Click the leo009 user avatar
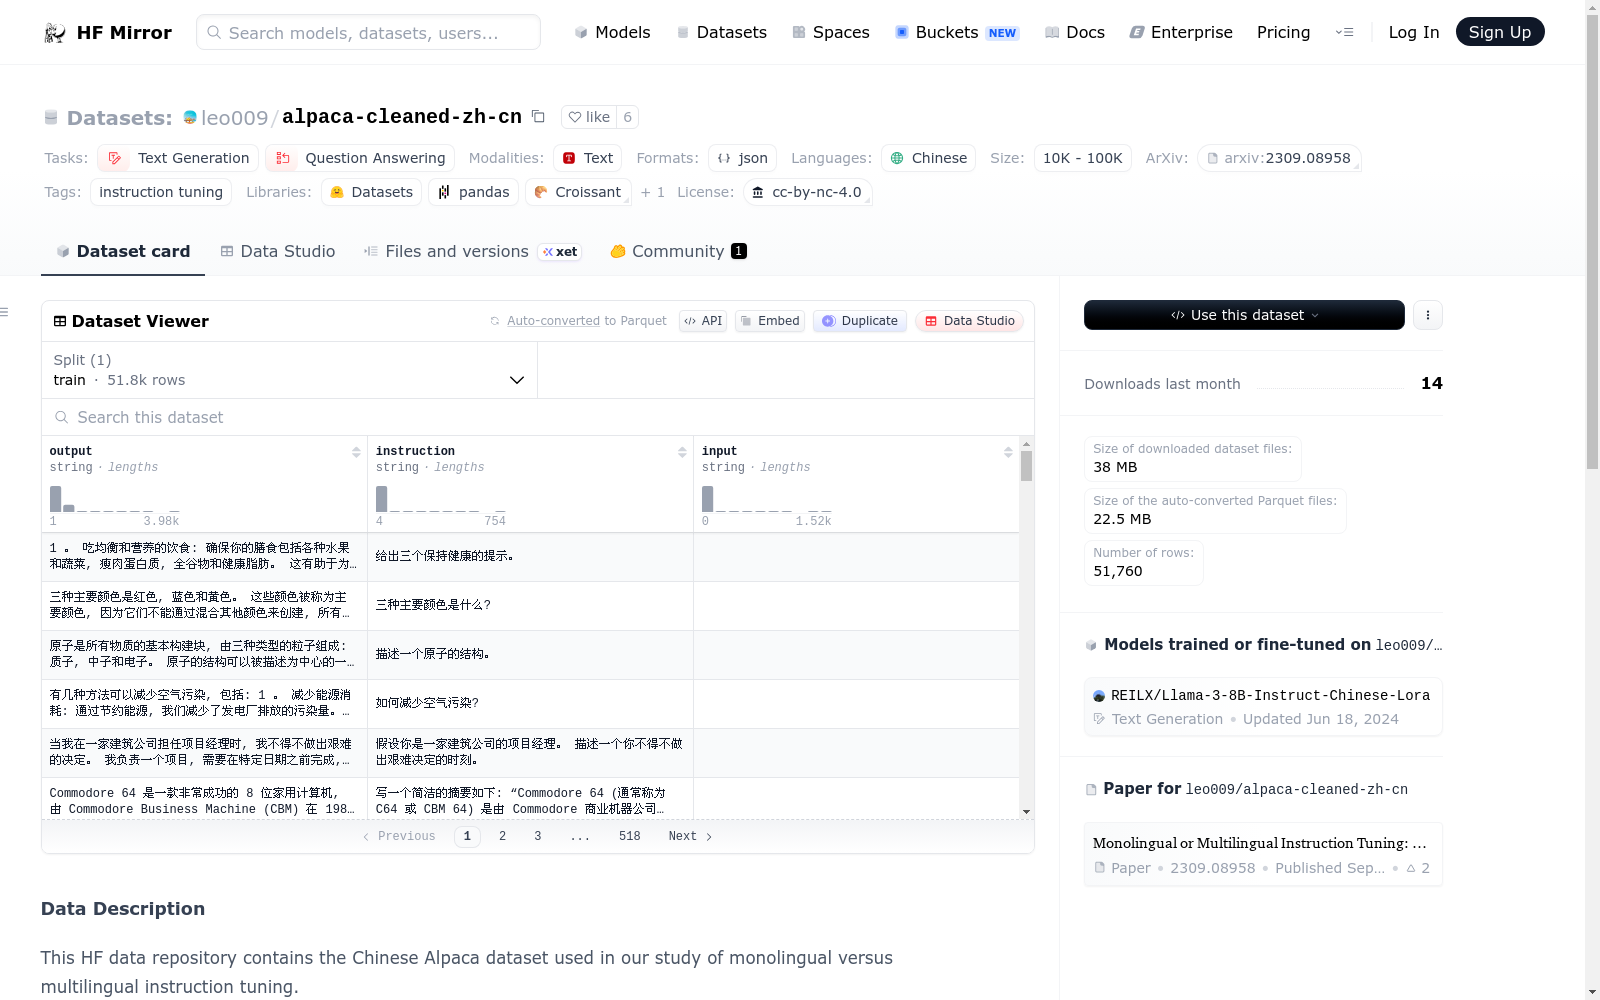This screenshot has width=1600, height=1000. (190, 118)
